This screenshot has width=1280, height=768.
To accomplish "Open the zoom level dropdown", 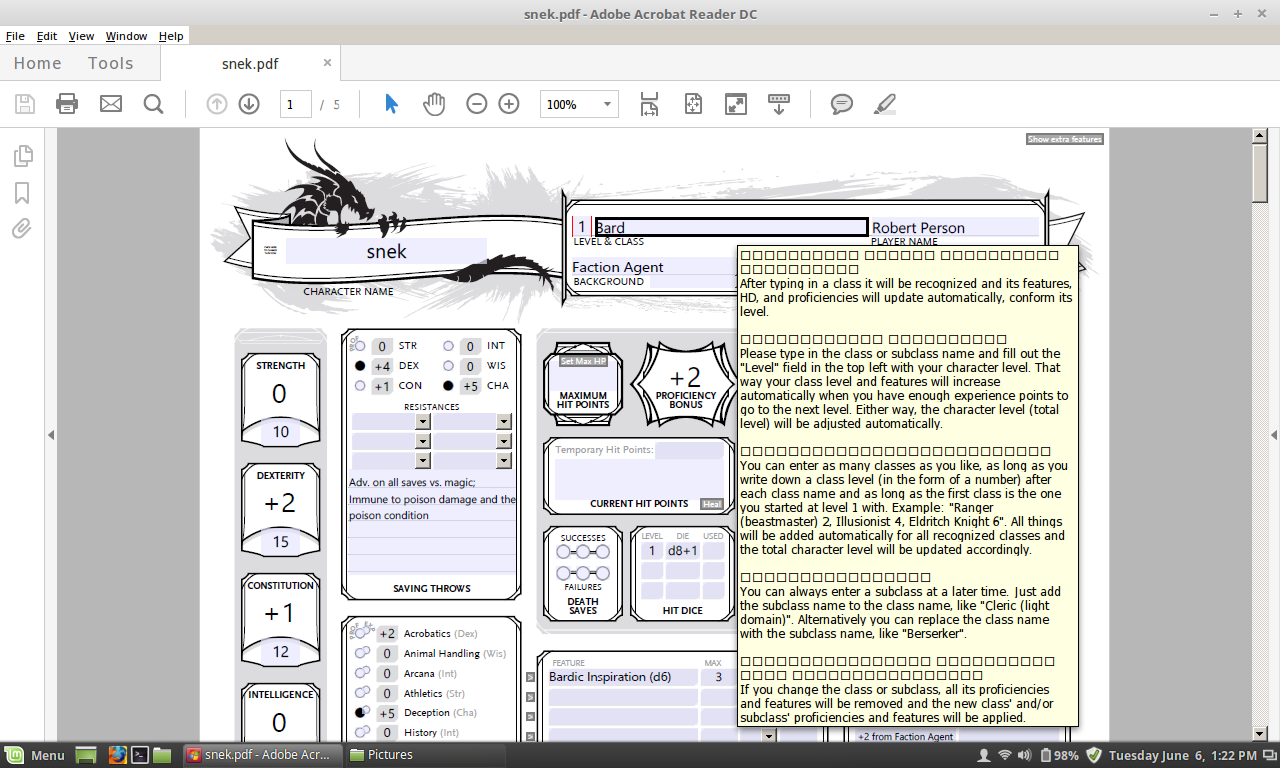I will coord(606,104).
